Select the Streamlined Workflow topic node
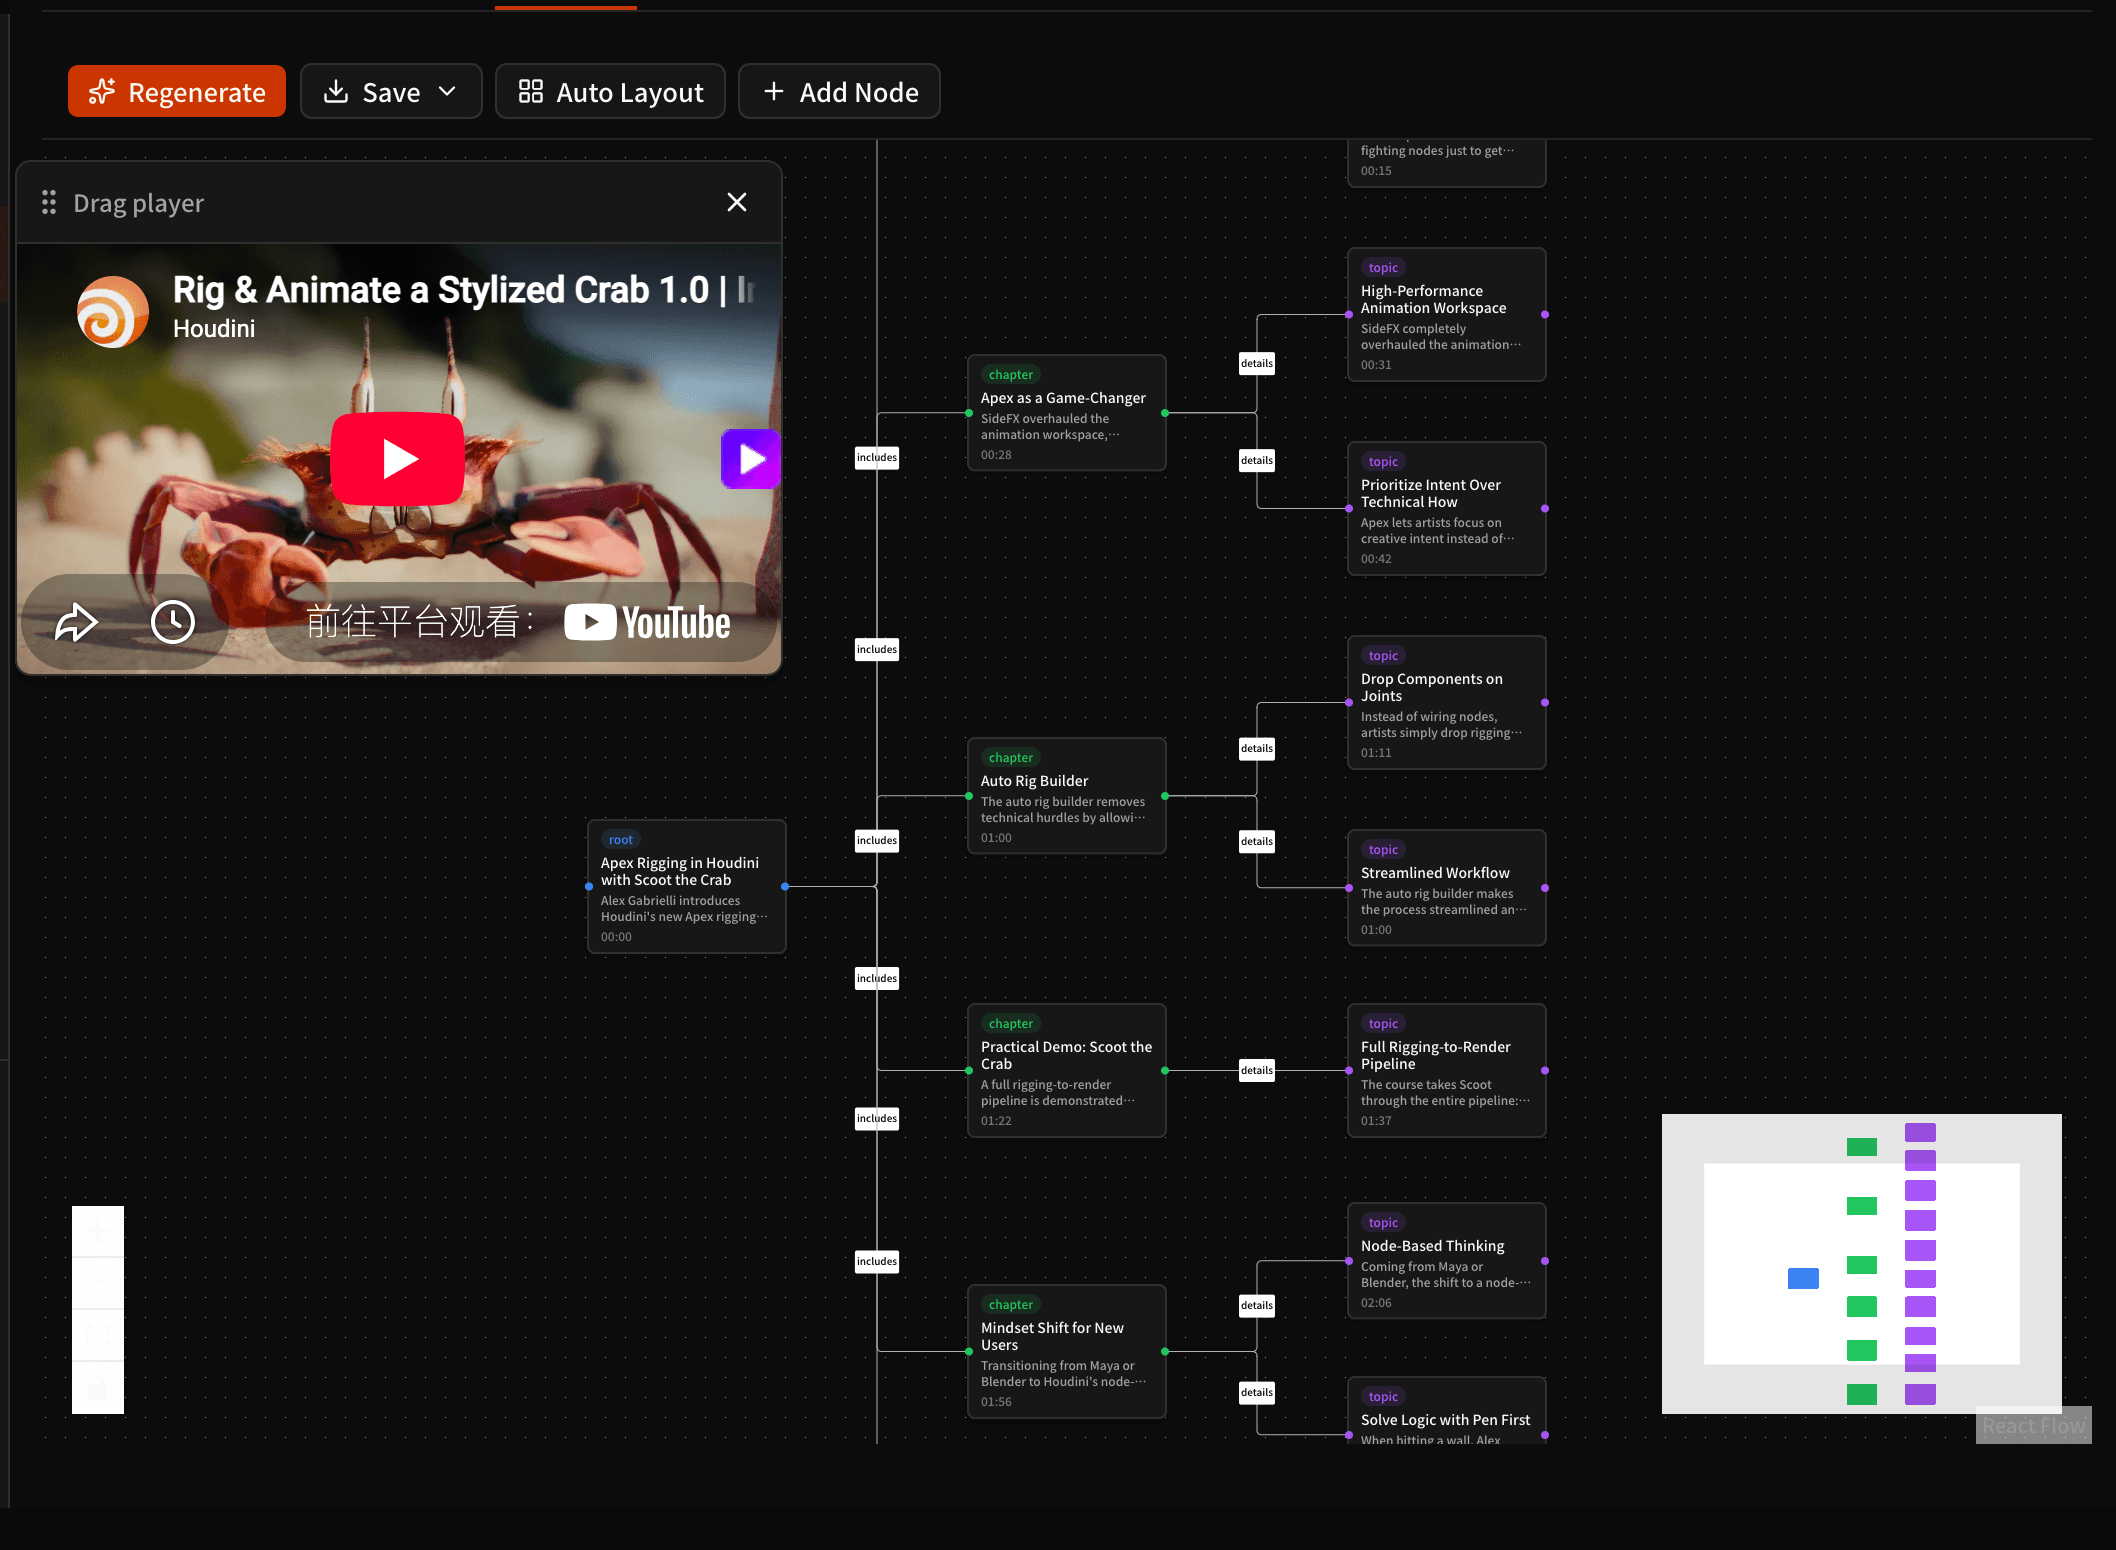2116x1550 pixels. [x=1447, y=888]
